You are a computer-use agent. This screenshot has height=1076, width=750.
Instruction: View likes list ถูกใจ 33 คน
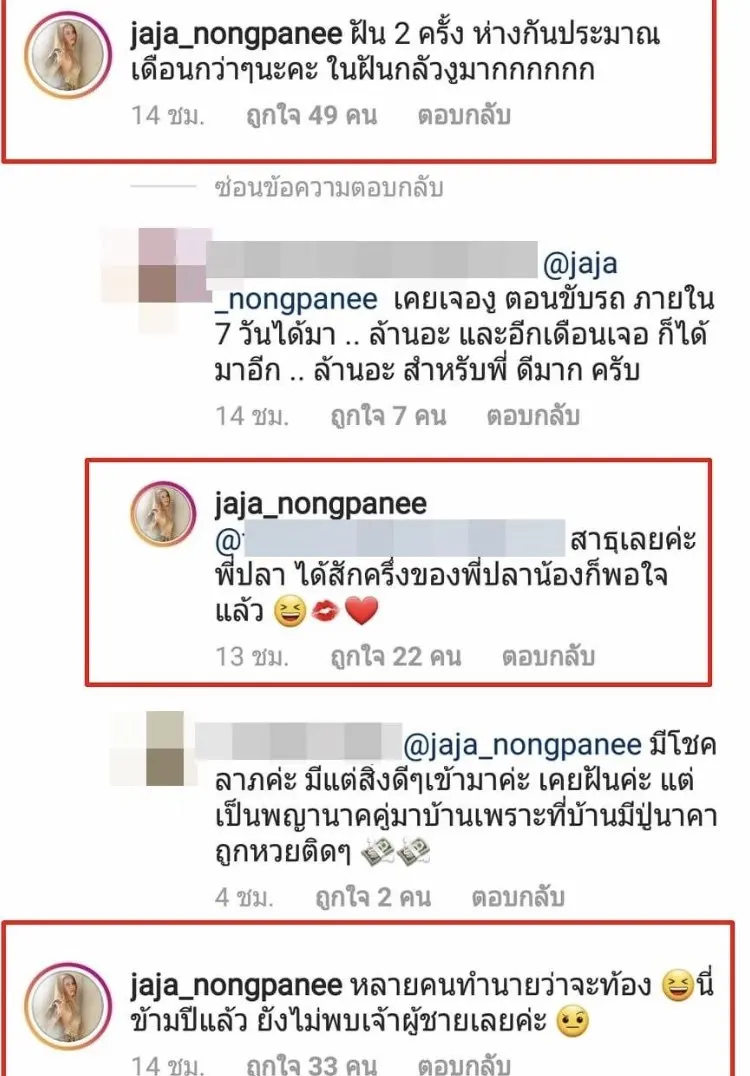coord(312,1065)
